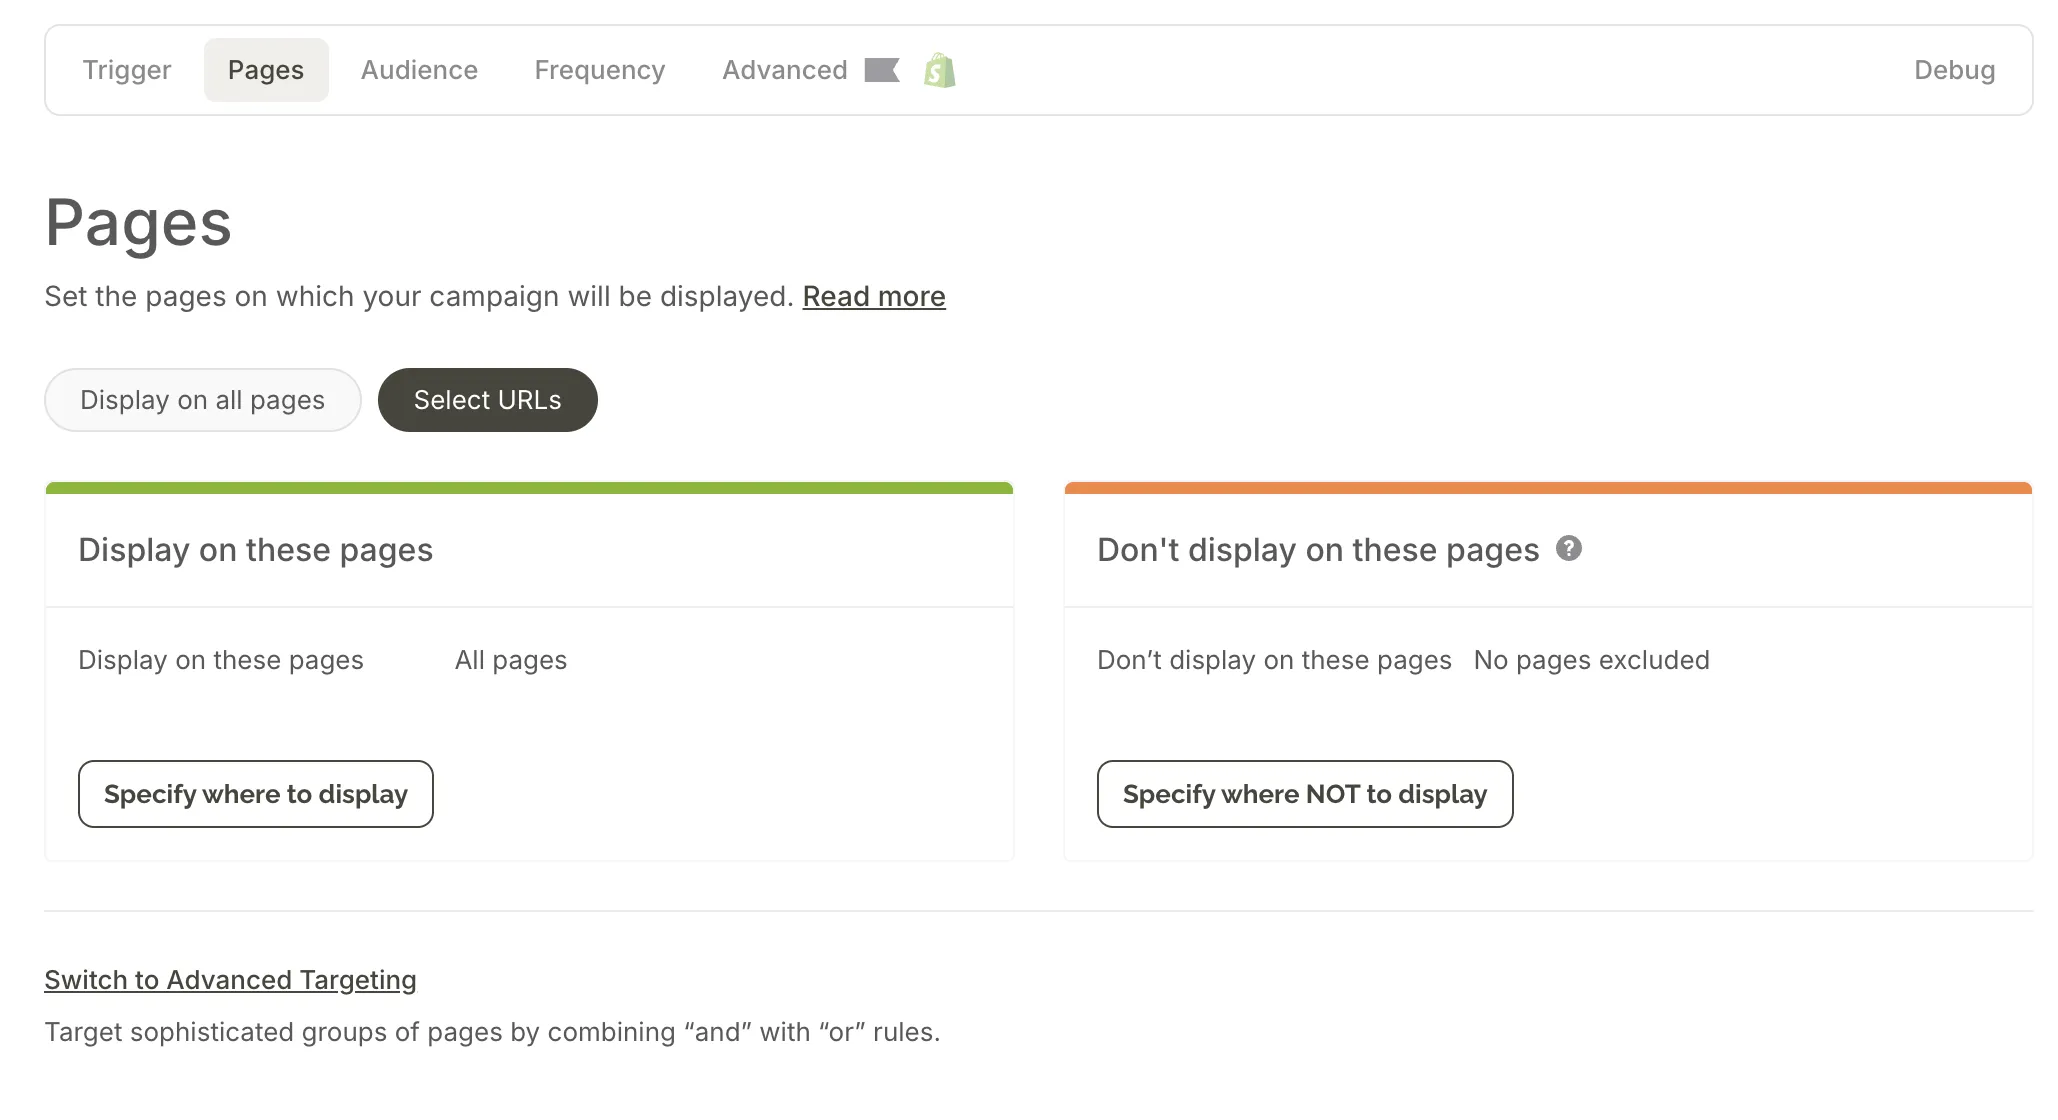Image resolution: width=2058 pixels, height=1120 pixels.
Task: Click the green bar above display card
Action: click(x=529, y=488)
